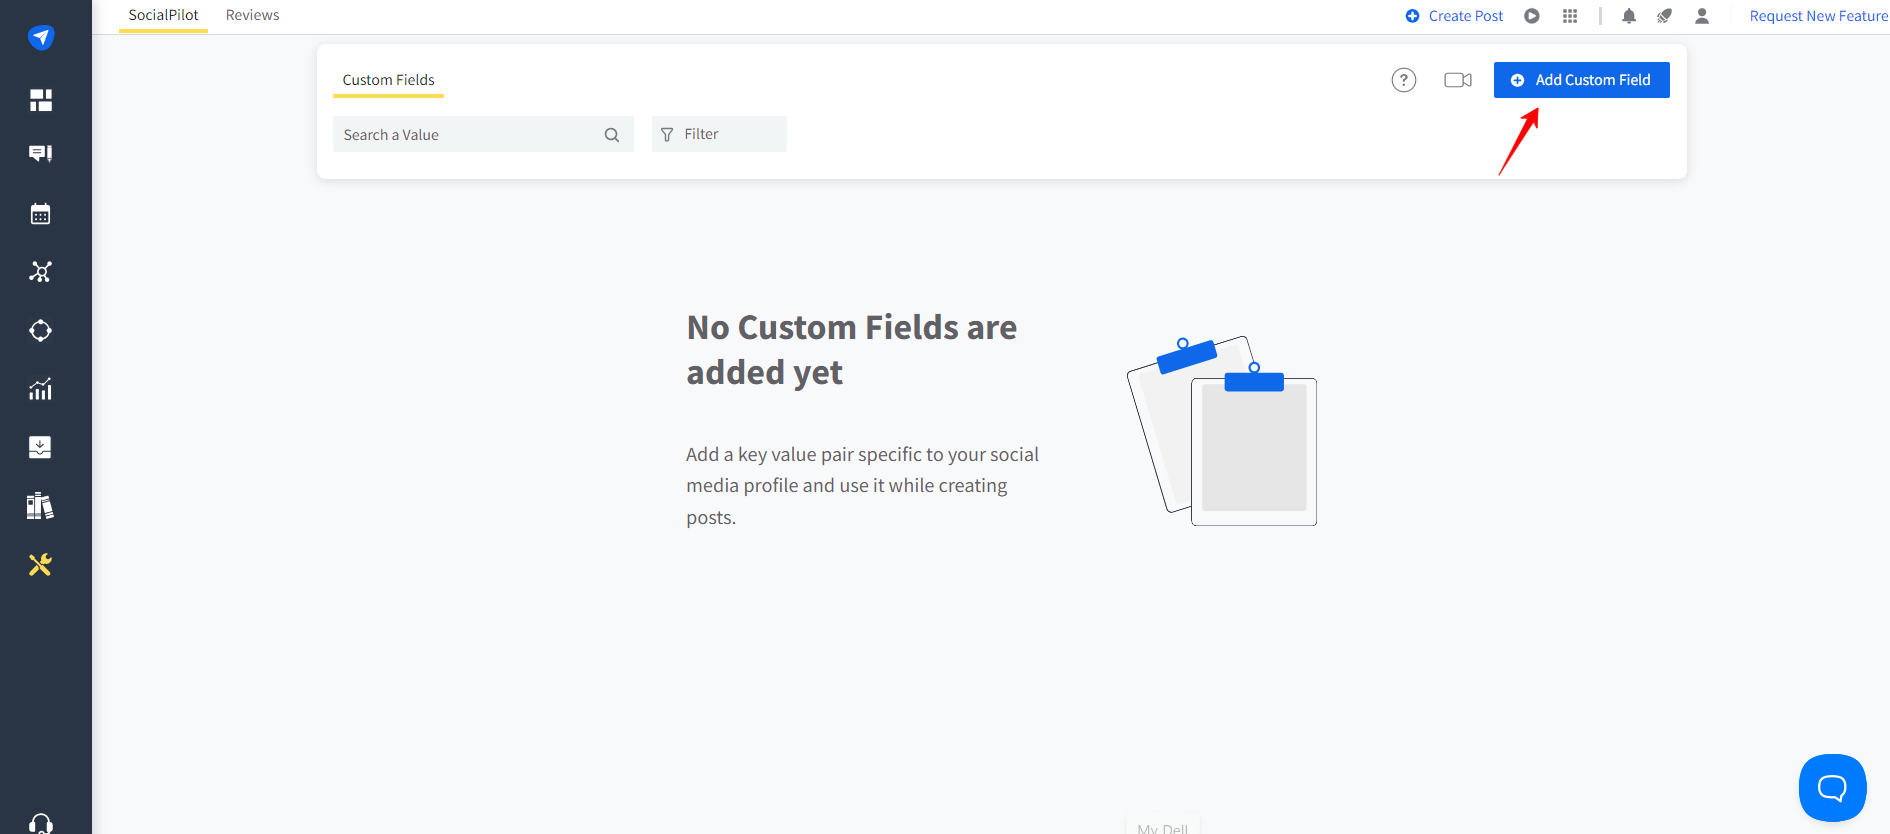1890x834 pixels.
Task: Open the question mark help icon
Action: coord(1404,80)
